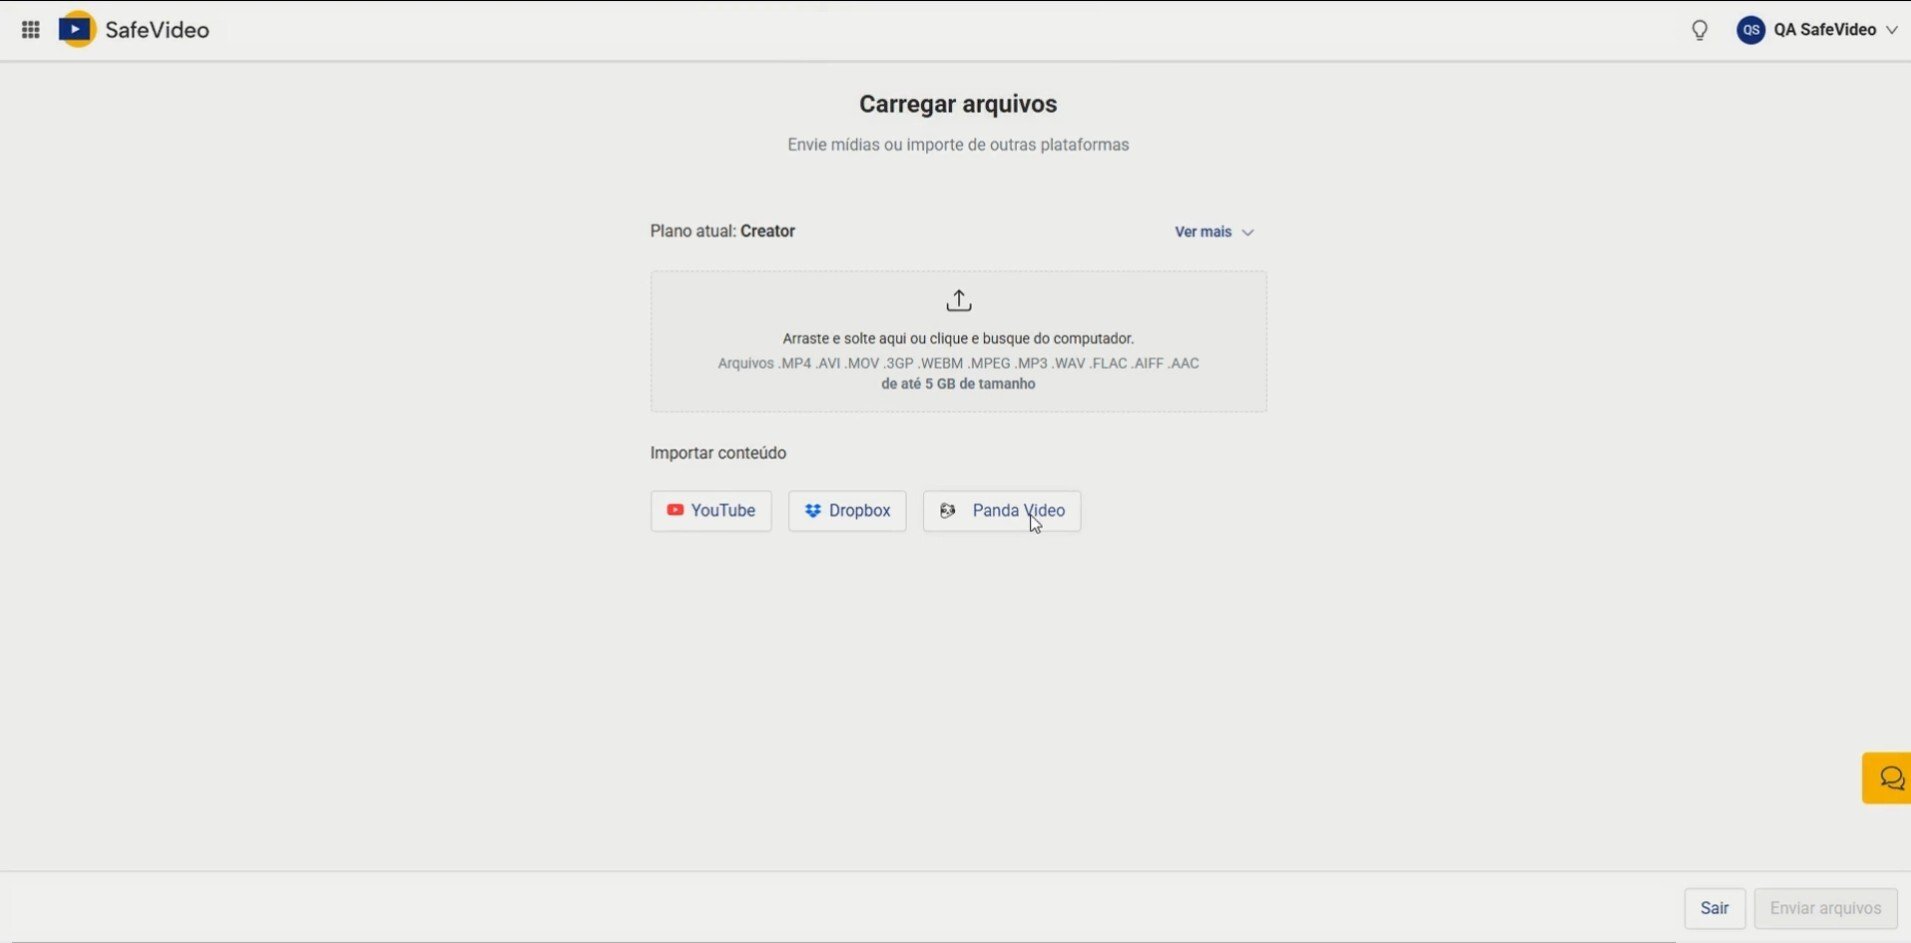Click the SafeVideo brand name text
This screenshot has width=1911, height=943.
[157, 30]
